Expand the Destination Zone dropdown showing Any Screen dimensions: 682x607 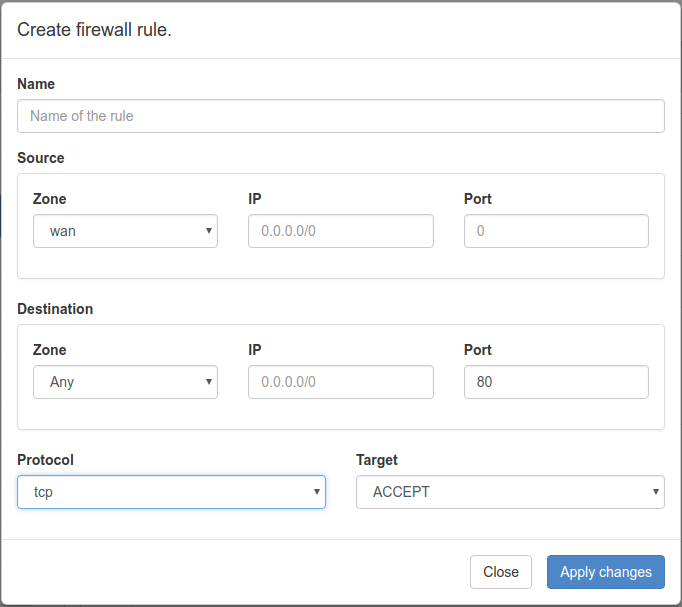125,382
